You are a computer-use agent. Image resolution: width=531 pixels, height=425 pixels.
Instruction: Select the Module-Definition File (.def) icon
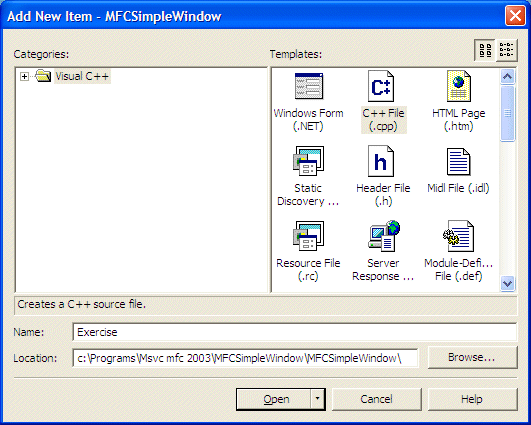[459, 236]
